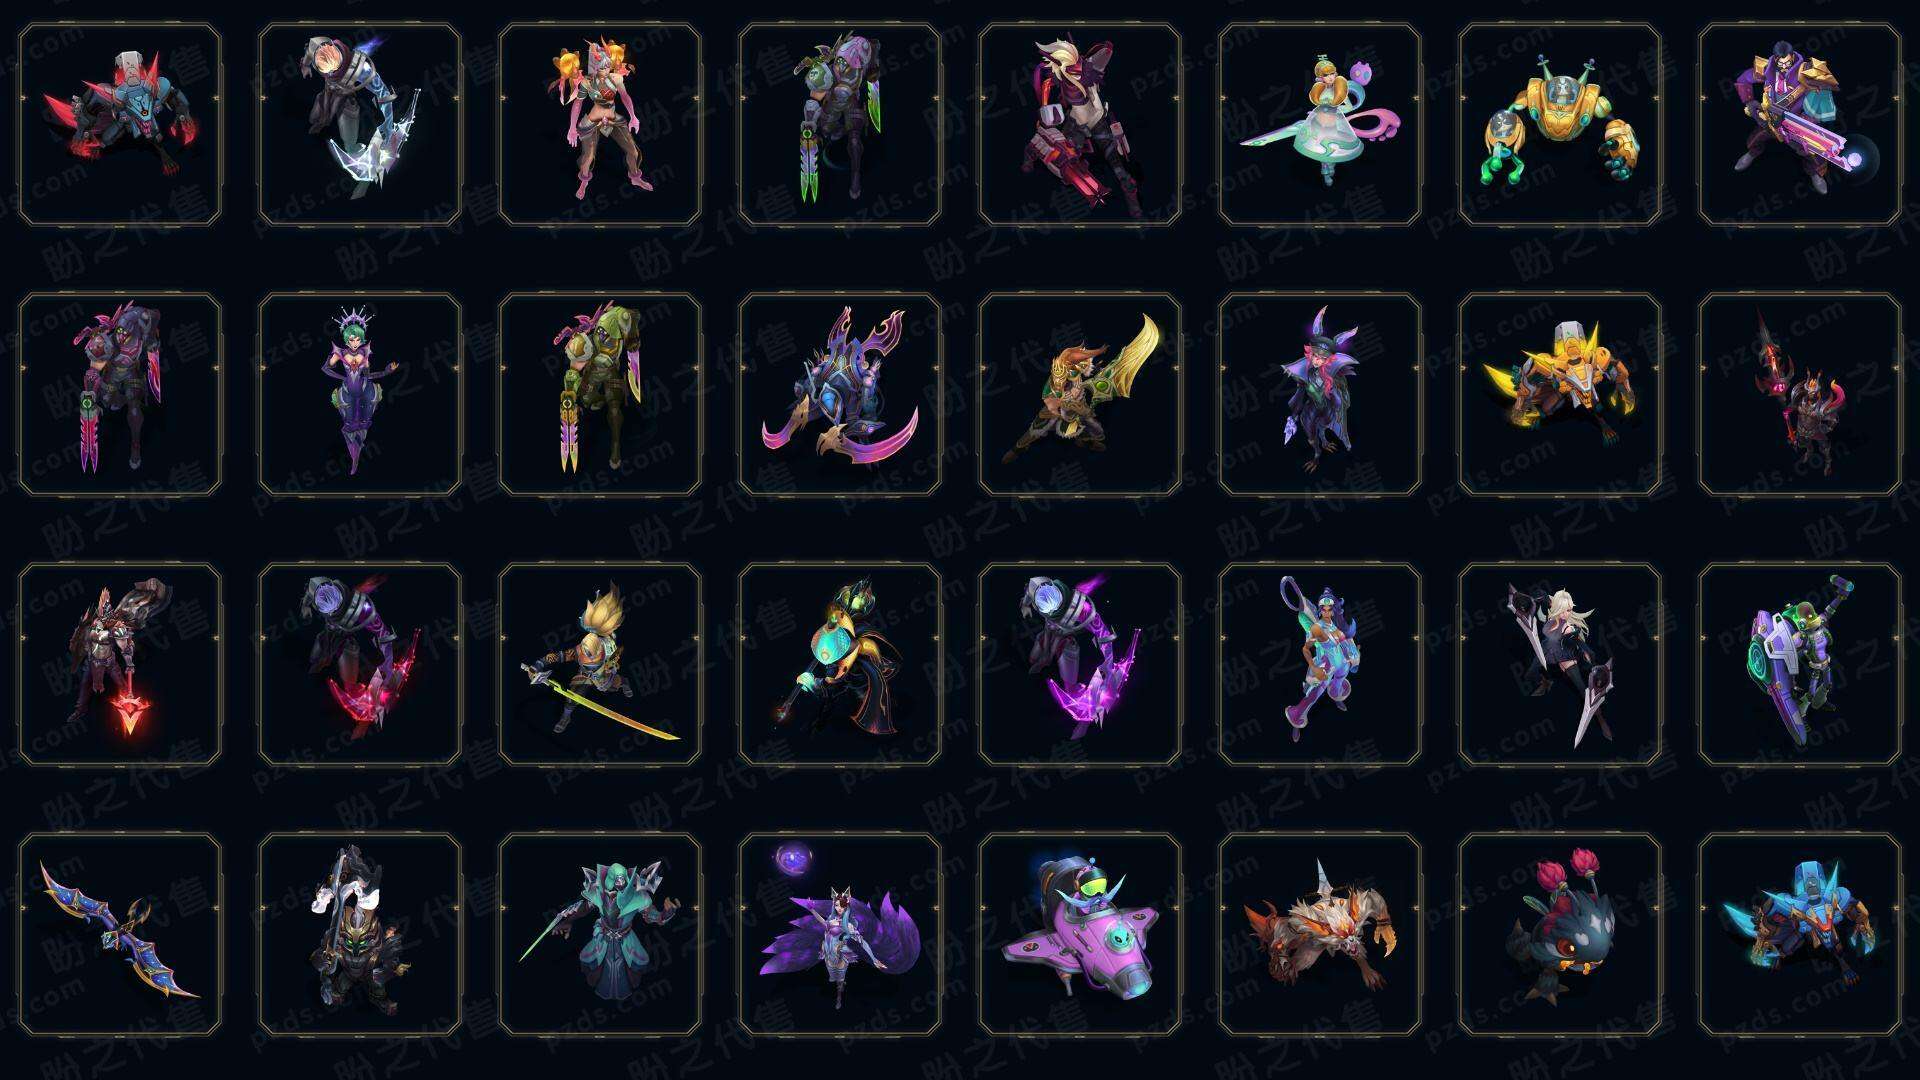Open the white-haired woman with twin blades
The width and height of the screenshot is (1920, 1080).
click(x=1560, y=665)
